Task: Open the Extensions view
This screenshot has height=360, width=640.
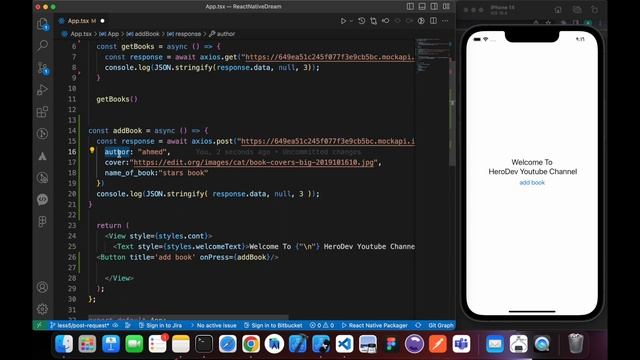Action: (42, 112)
